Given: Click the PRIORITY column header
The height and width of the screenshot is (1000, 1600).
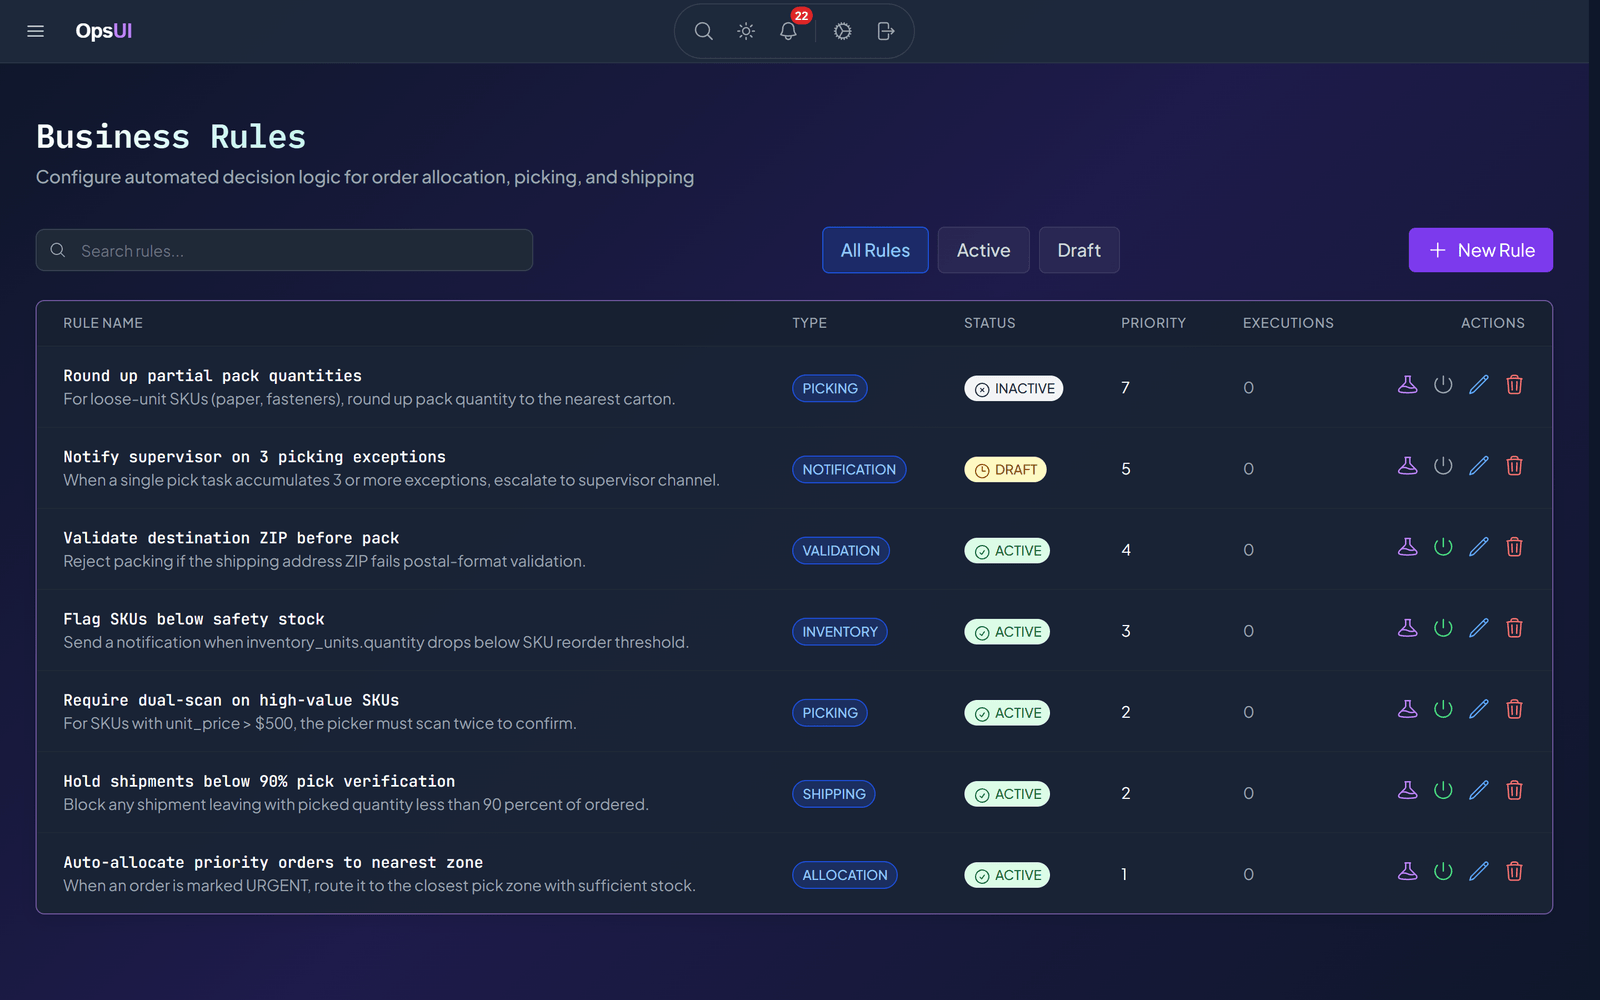Looking at the screenshot, I should 1153,323.
